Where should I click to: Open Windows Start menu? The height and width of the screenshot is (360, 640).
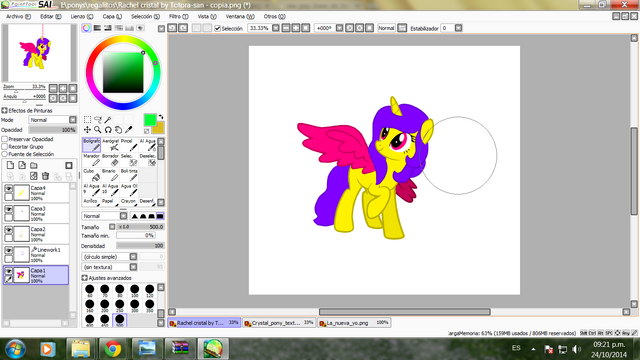click(x=15, y=349)
